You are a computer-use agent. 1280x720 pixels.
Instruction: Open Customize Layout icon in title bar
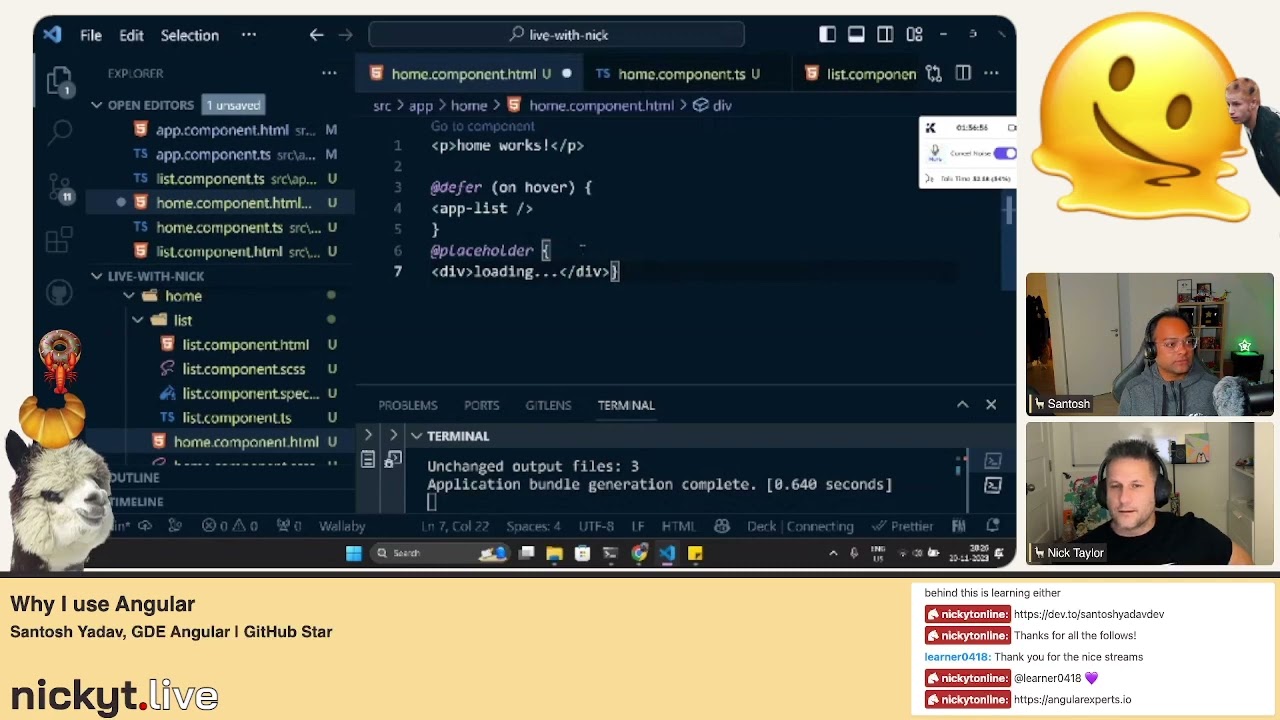point(914,34)
